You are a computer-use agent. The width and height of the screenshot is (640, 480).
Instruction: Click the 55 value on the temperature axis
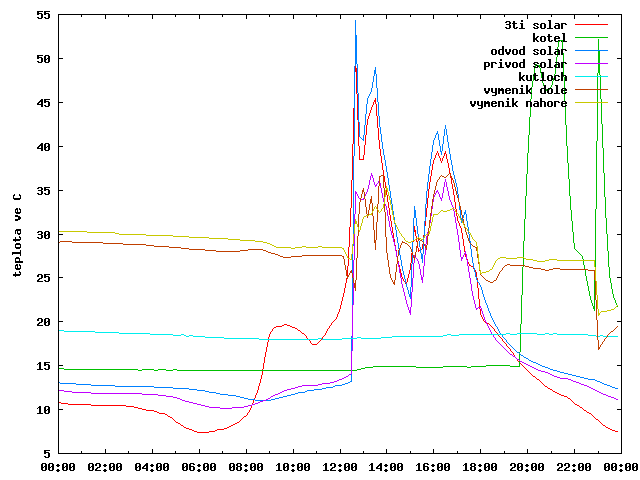pos(44,16)
